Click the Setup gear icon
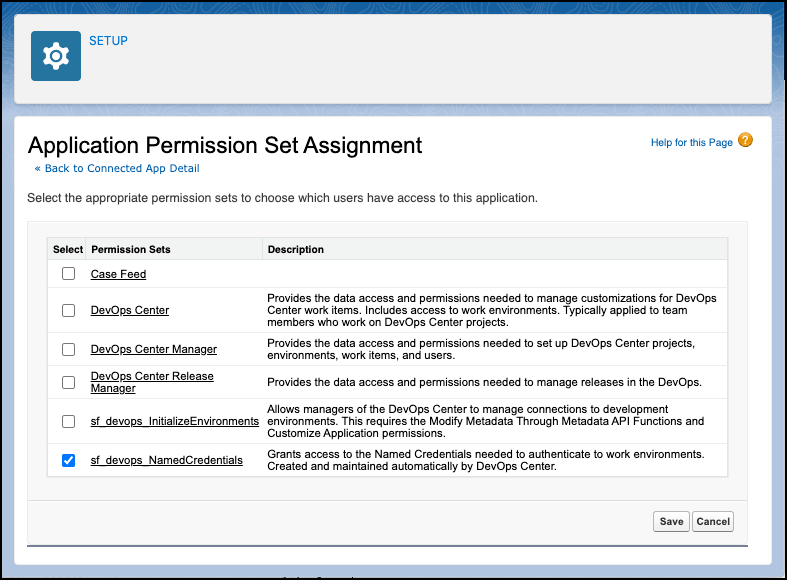787x580 pixels. point(56,56)
